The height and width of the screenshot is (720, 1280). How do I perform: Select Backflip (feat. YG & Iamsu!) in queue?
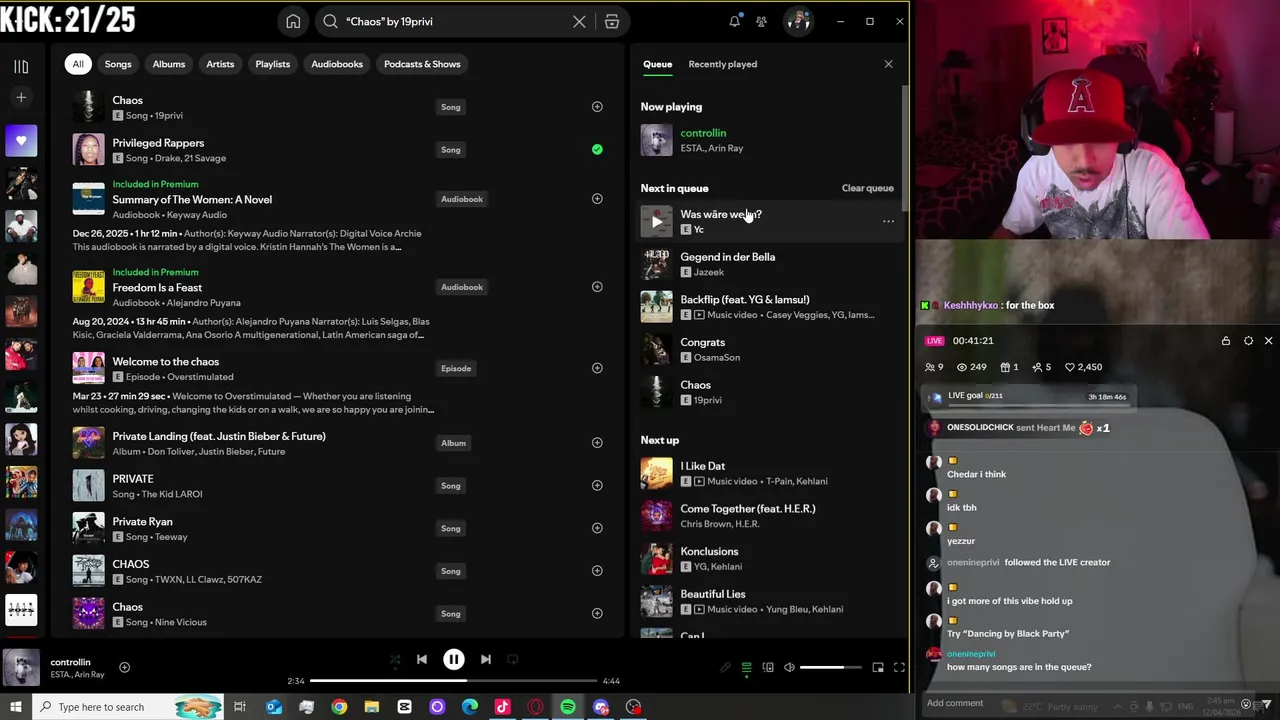click(767, 307)
